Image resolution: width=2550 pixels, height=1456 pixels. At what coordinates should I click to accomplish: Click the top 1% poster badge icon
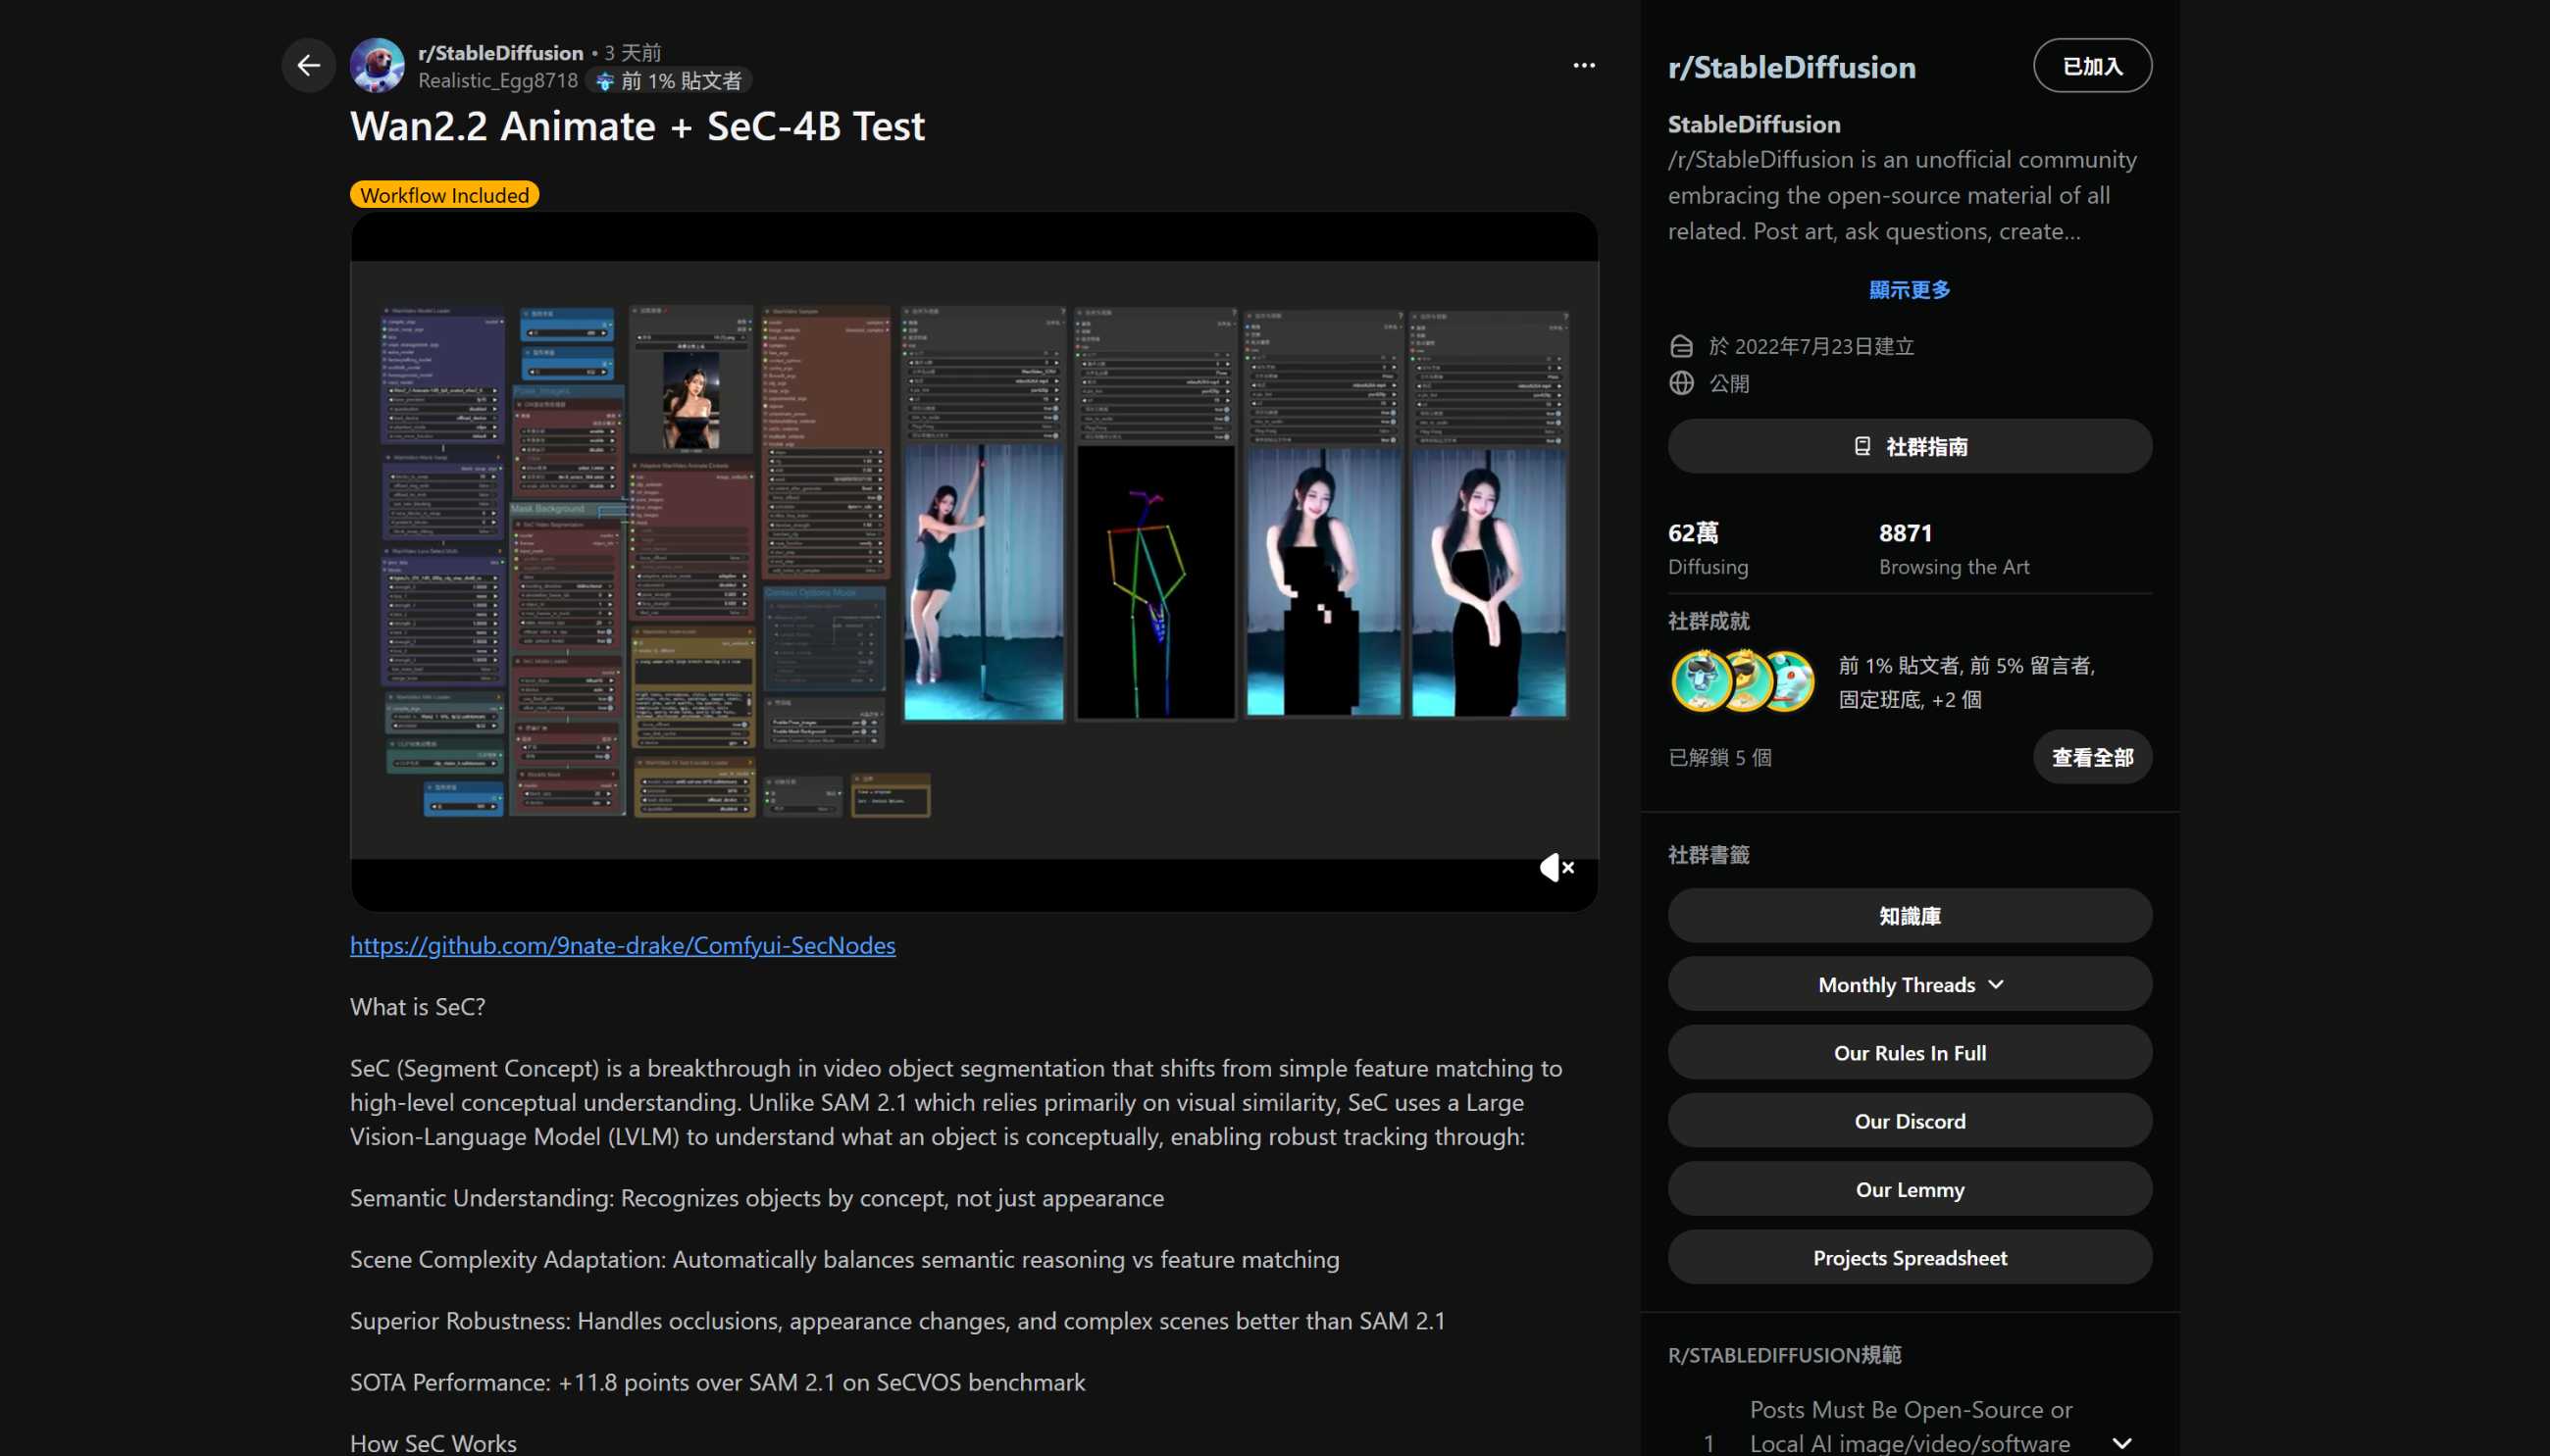(604, 82)
